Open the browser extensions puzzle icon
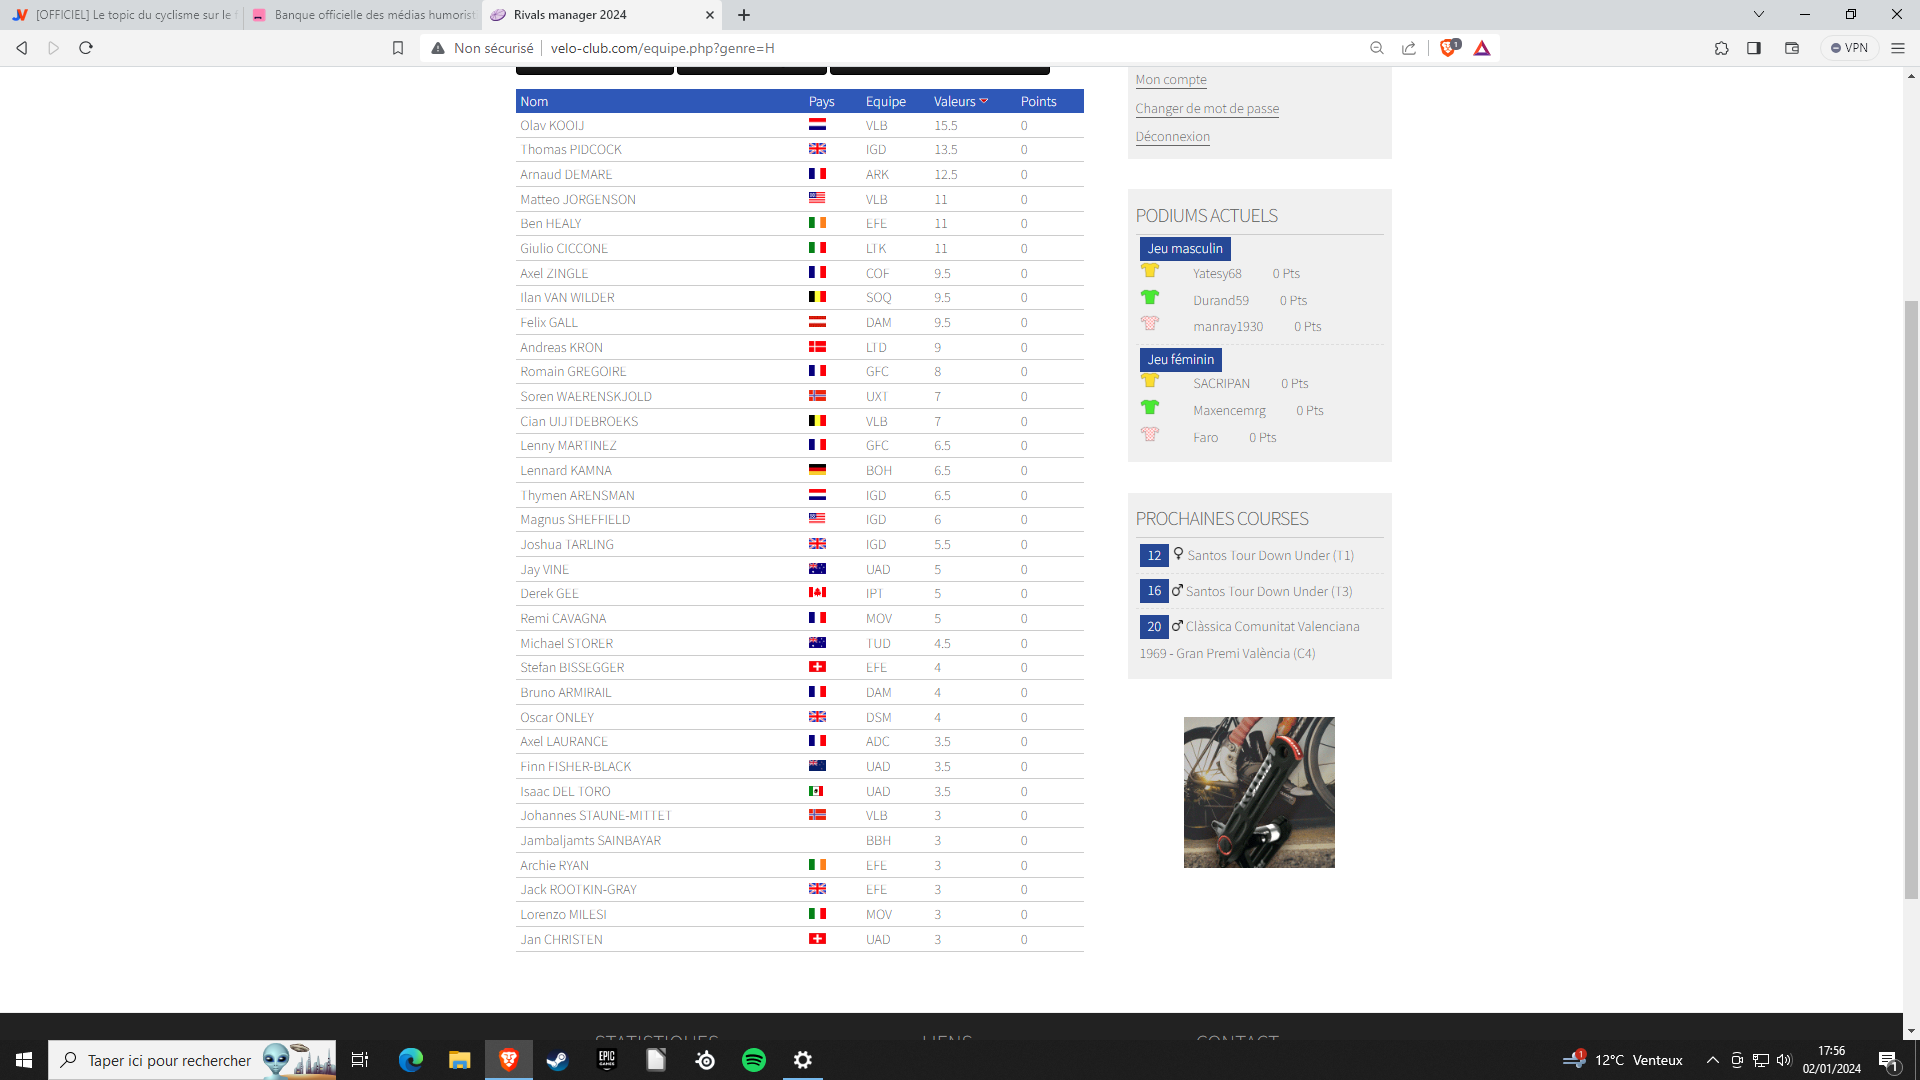The image size is (1920, 1080). pyautogui.click(x=1721, y=48)
